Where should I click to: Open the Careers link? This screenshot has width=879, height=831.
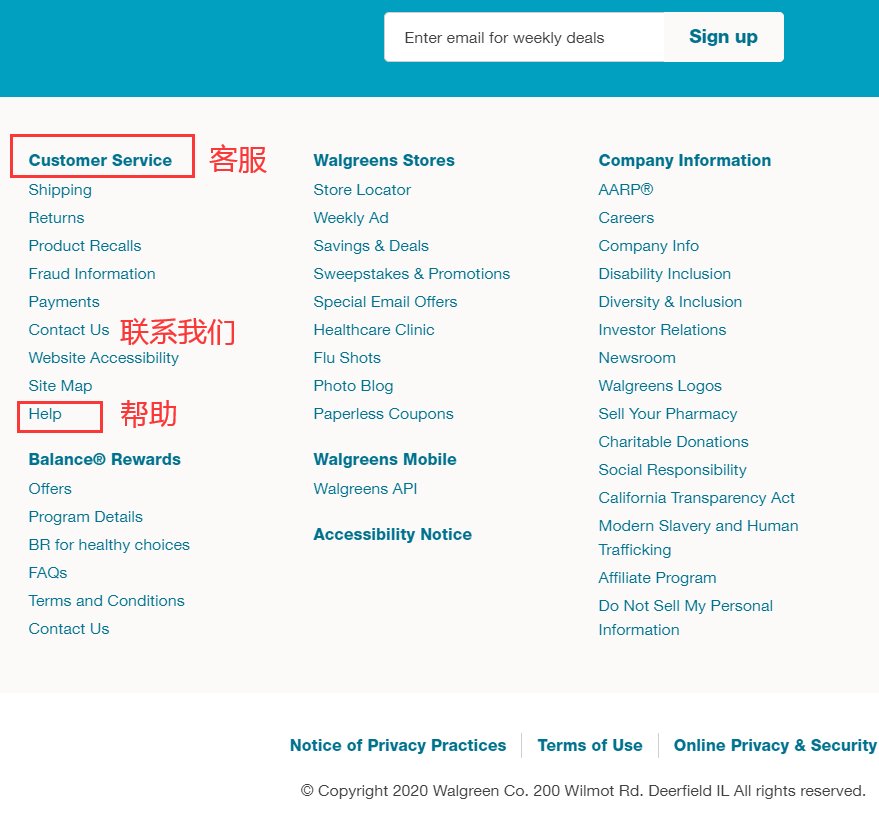[x=626, y=218]
